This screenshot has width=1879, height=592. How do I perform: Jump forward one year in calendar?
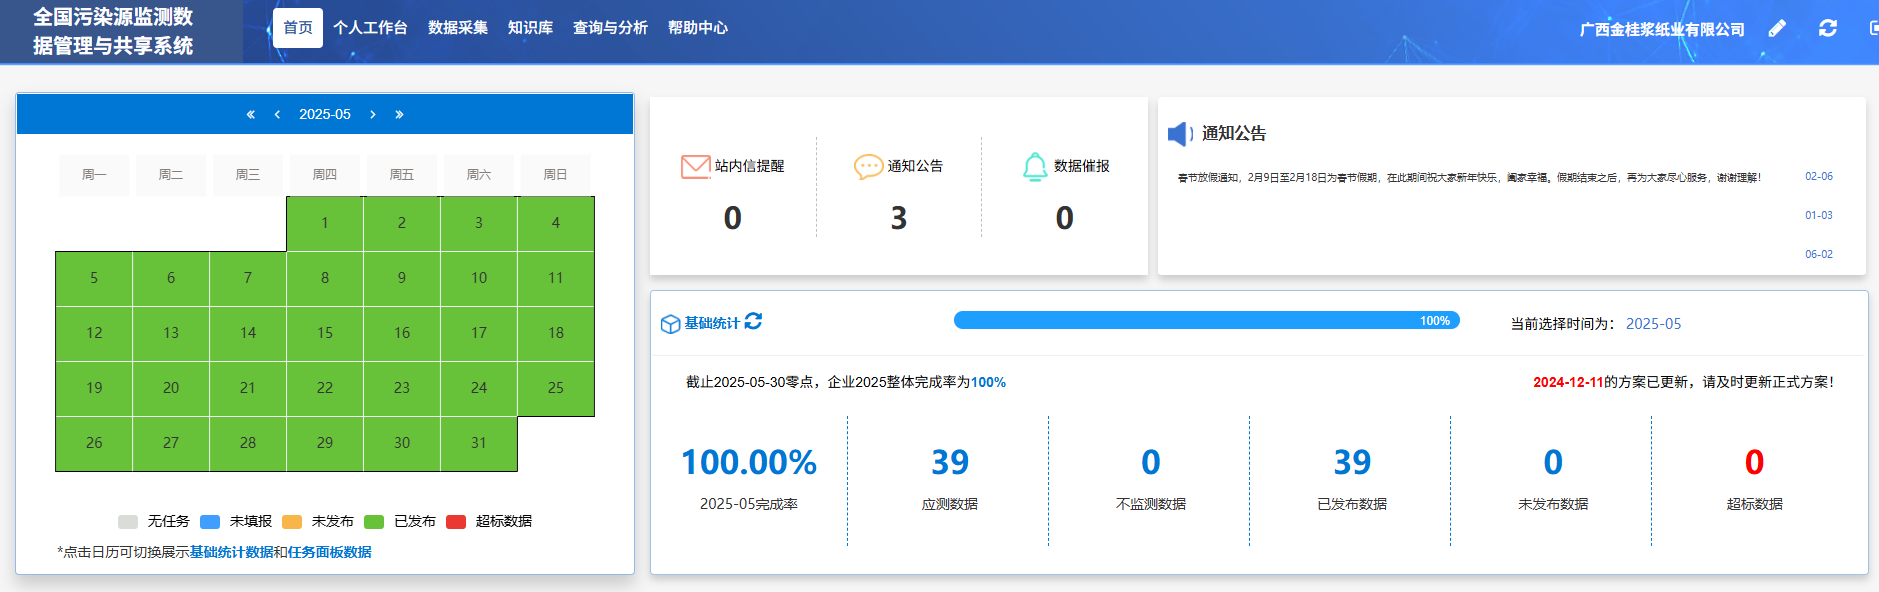(x=399, y=115)
